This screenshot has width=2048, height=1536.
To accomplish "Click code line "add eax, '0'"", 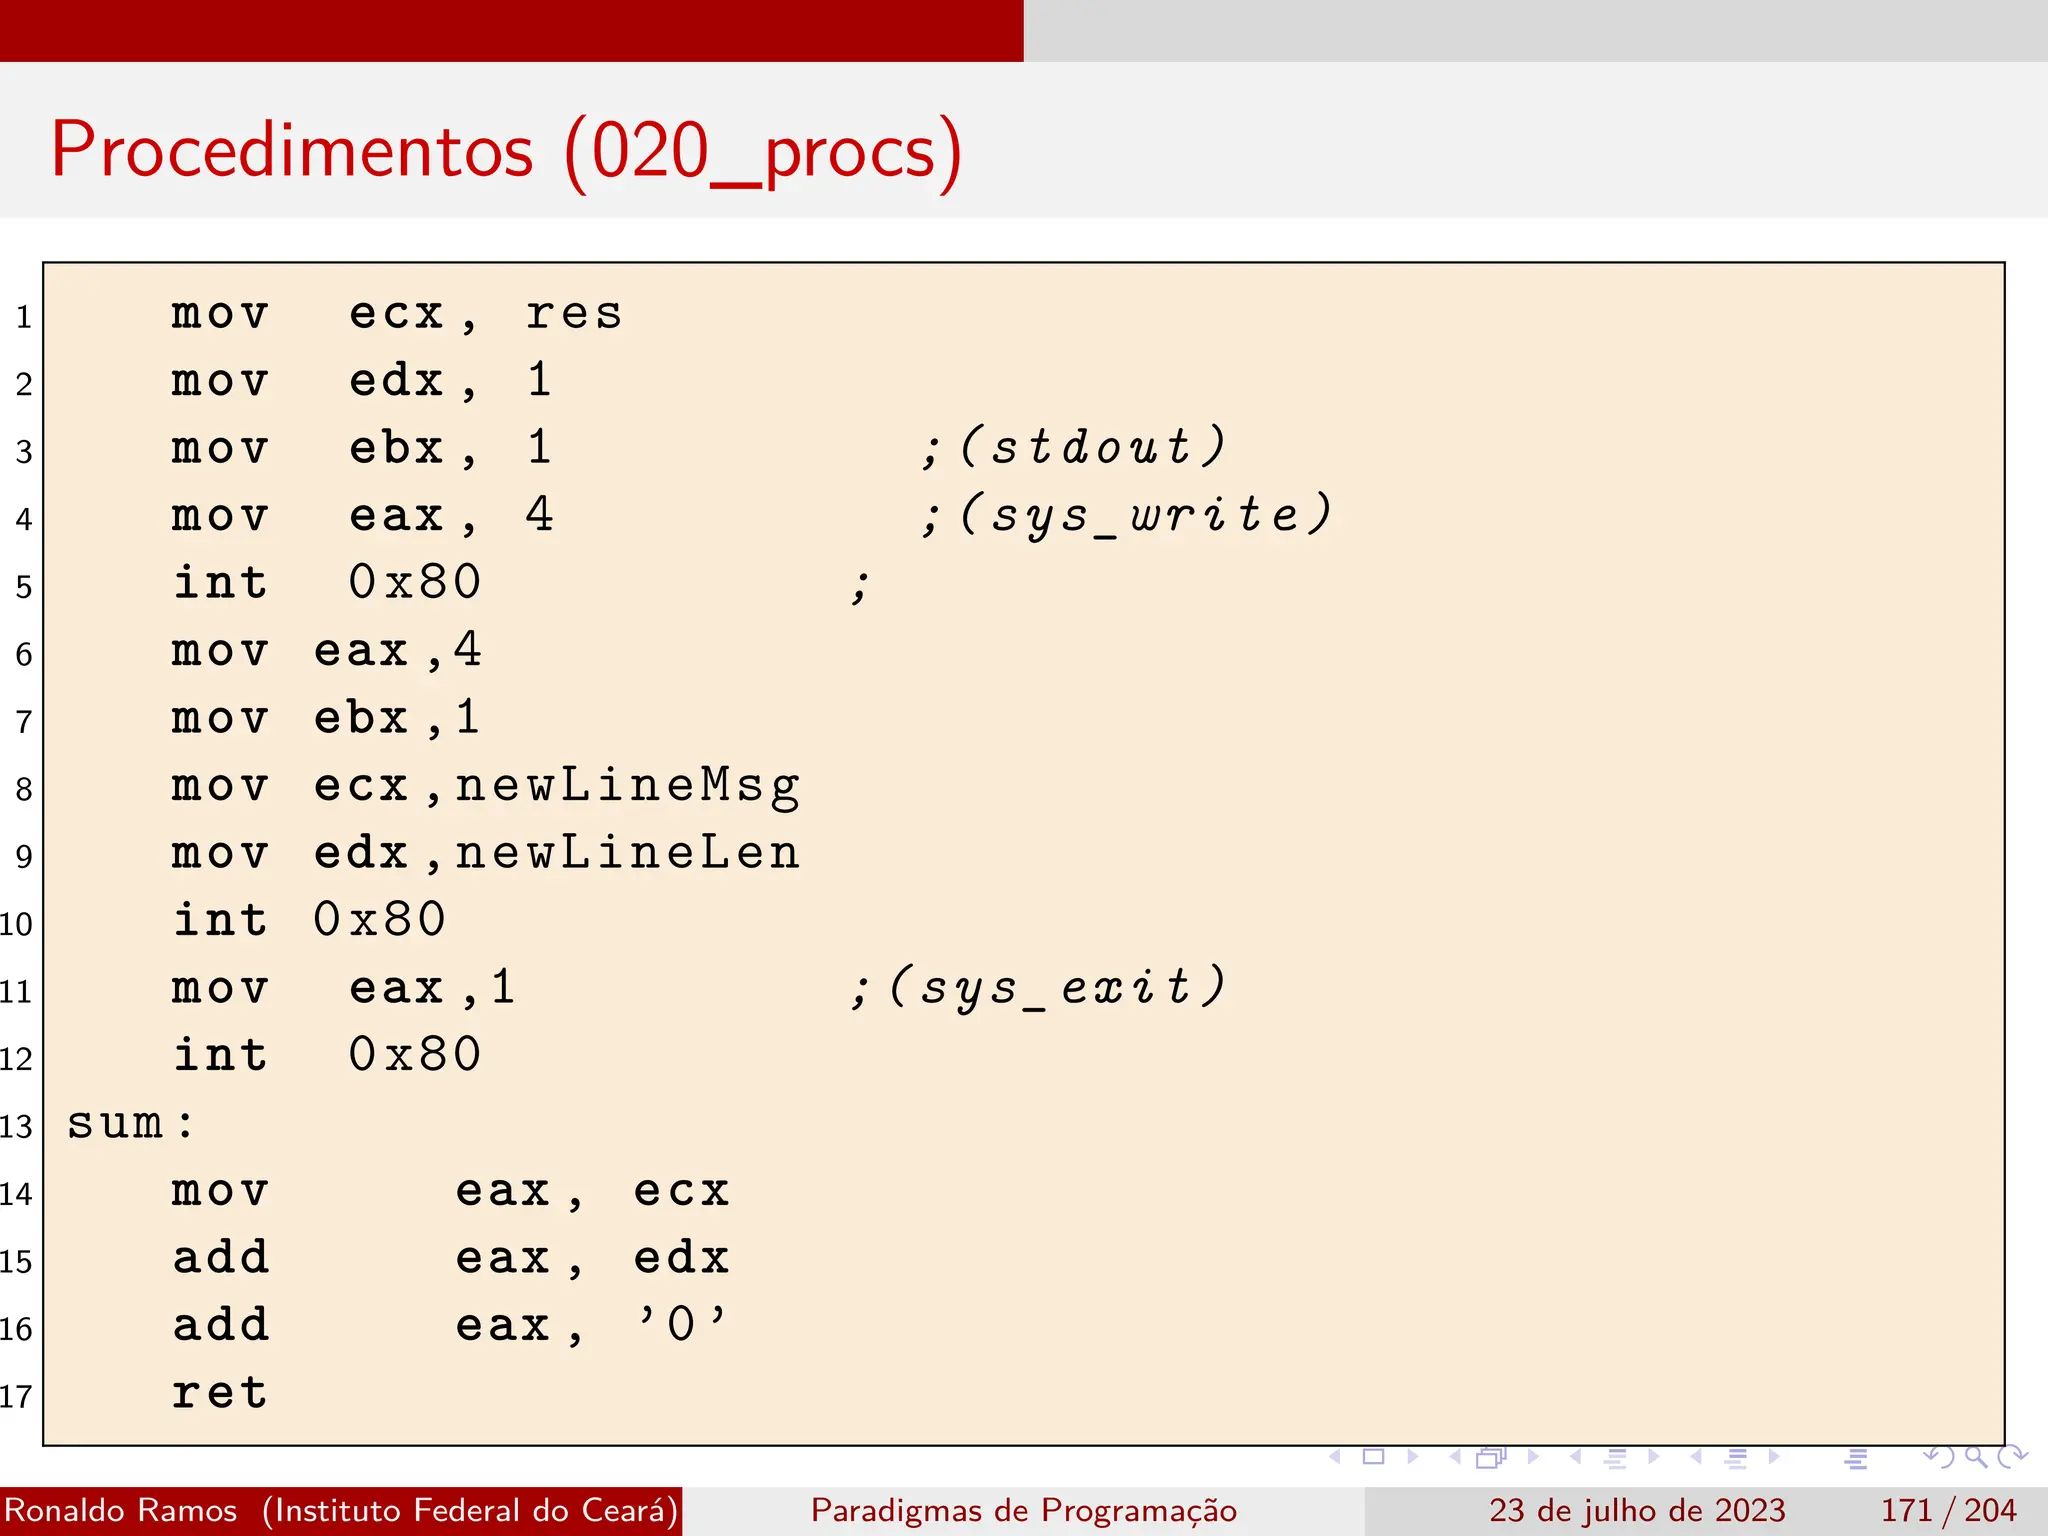I will 451,1325.
